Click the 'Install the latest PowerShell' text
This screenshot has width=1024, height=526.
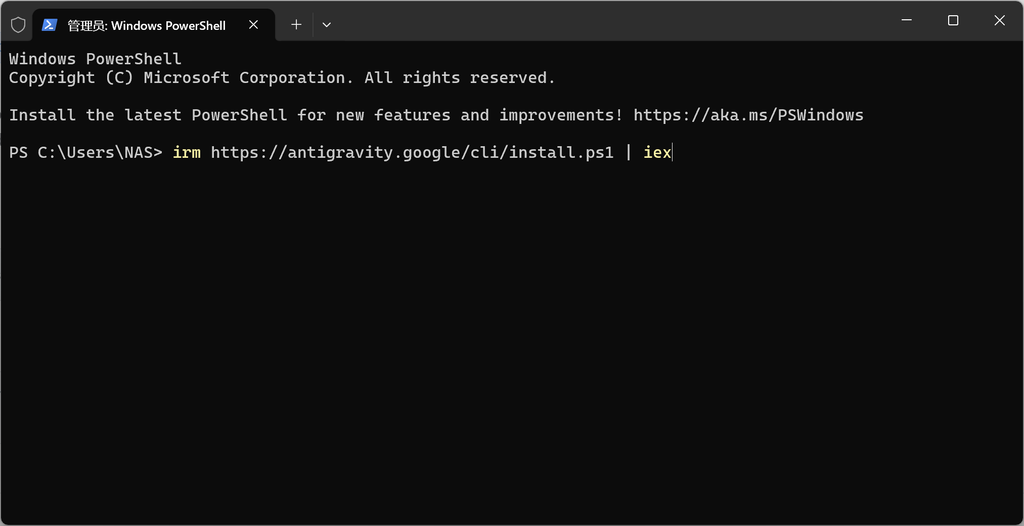148,116
